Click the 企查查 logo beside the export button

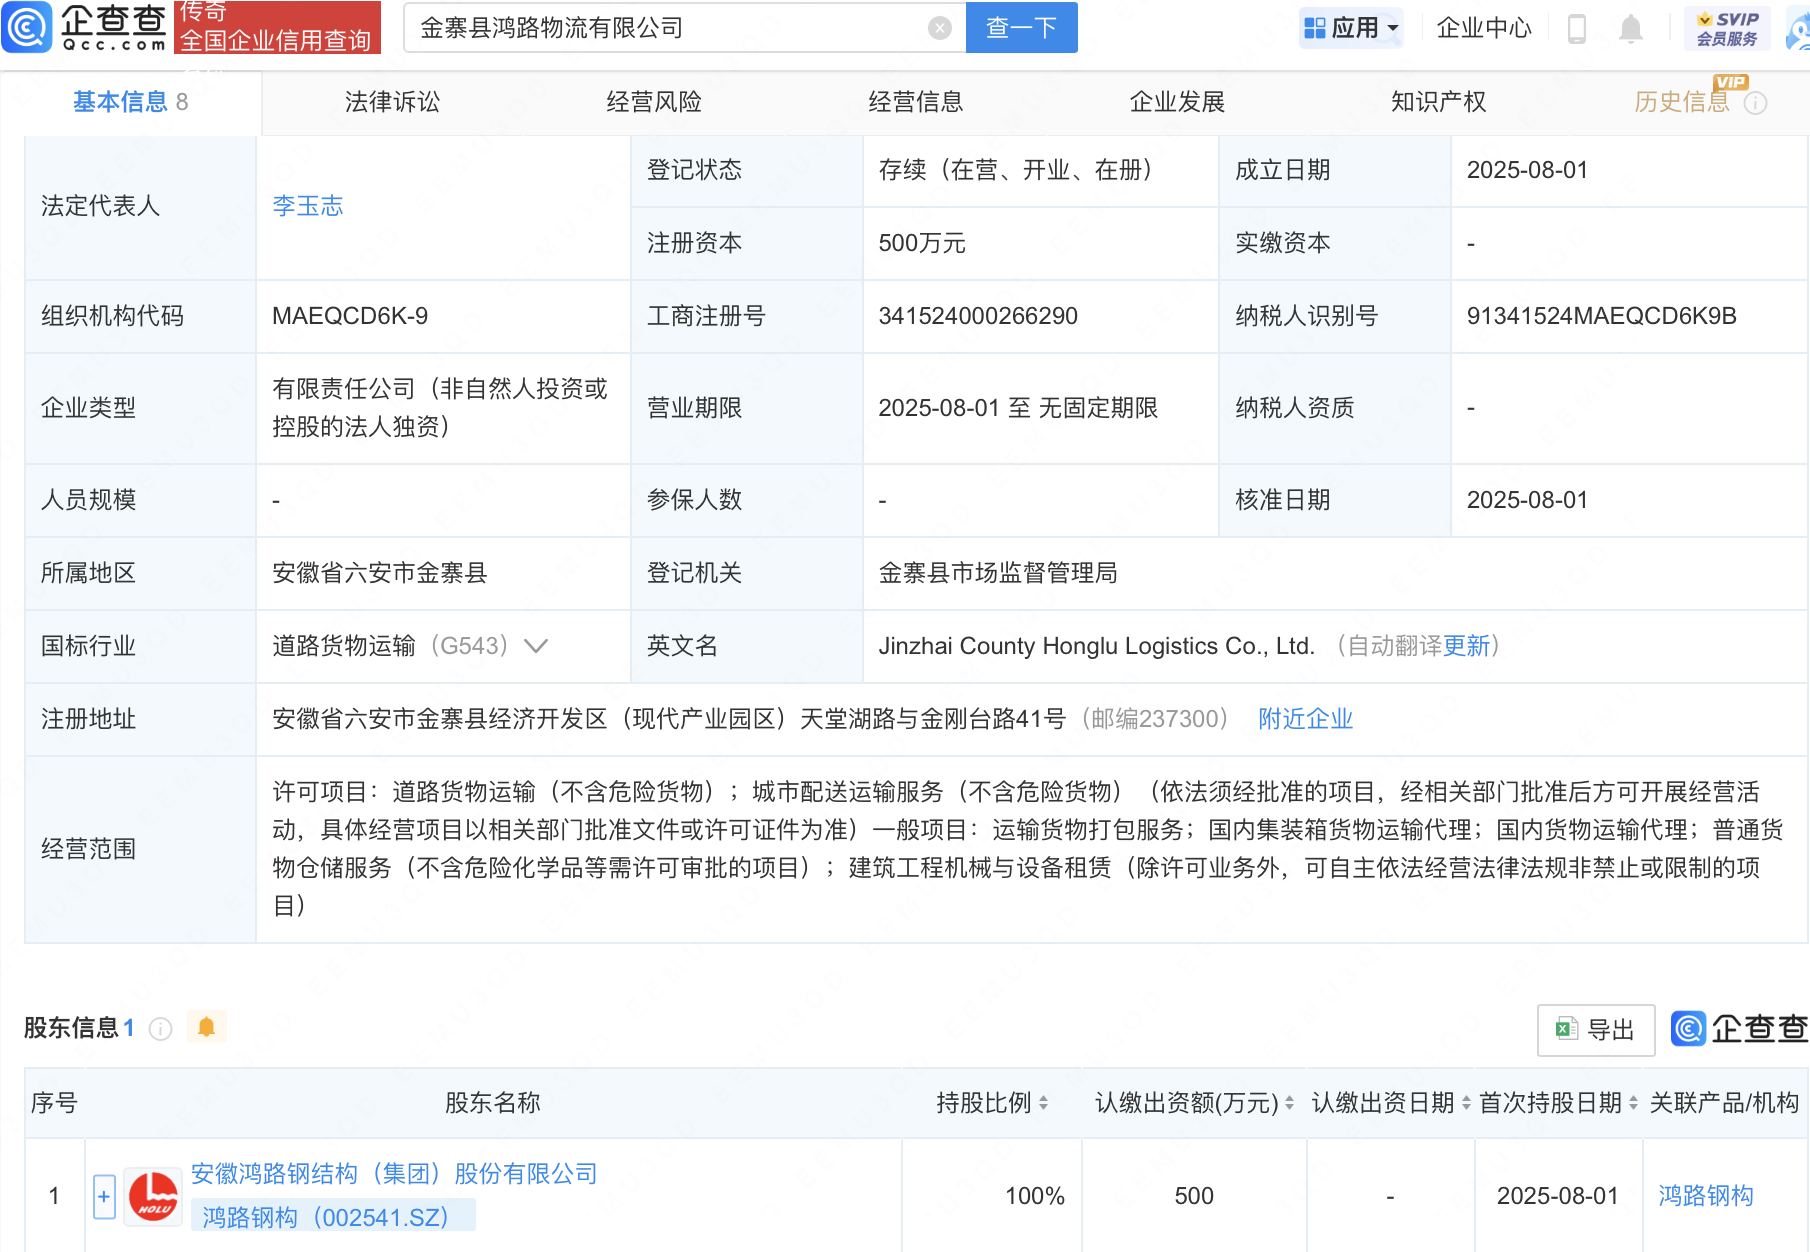[x=1739, y=1029]
